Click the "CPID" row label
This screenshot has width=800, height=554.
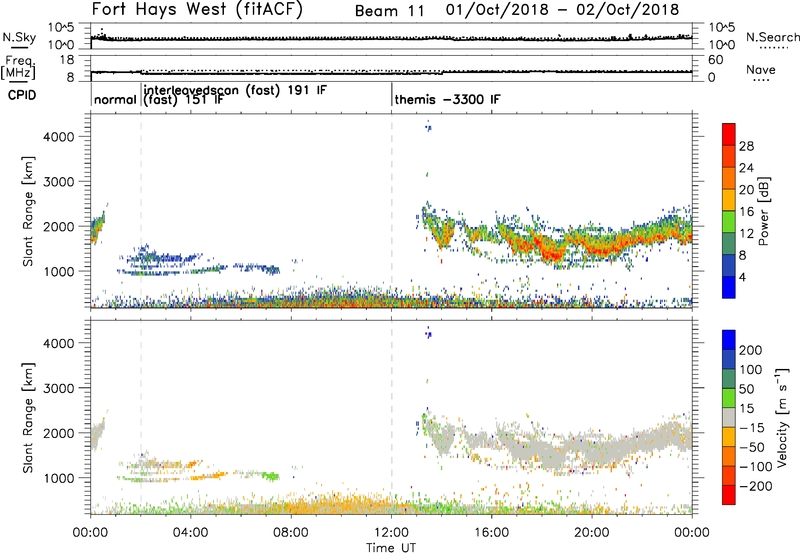[x=22, y=95]
